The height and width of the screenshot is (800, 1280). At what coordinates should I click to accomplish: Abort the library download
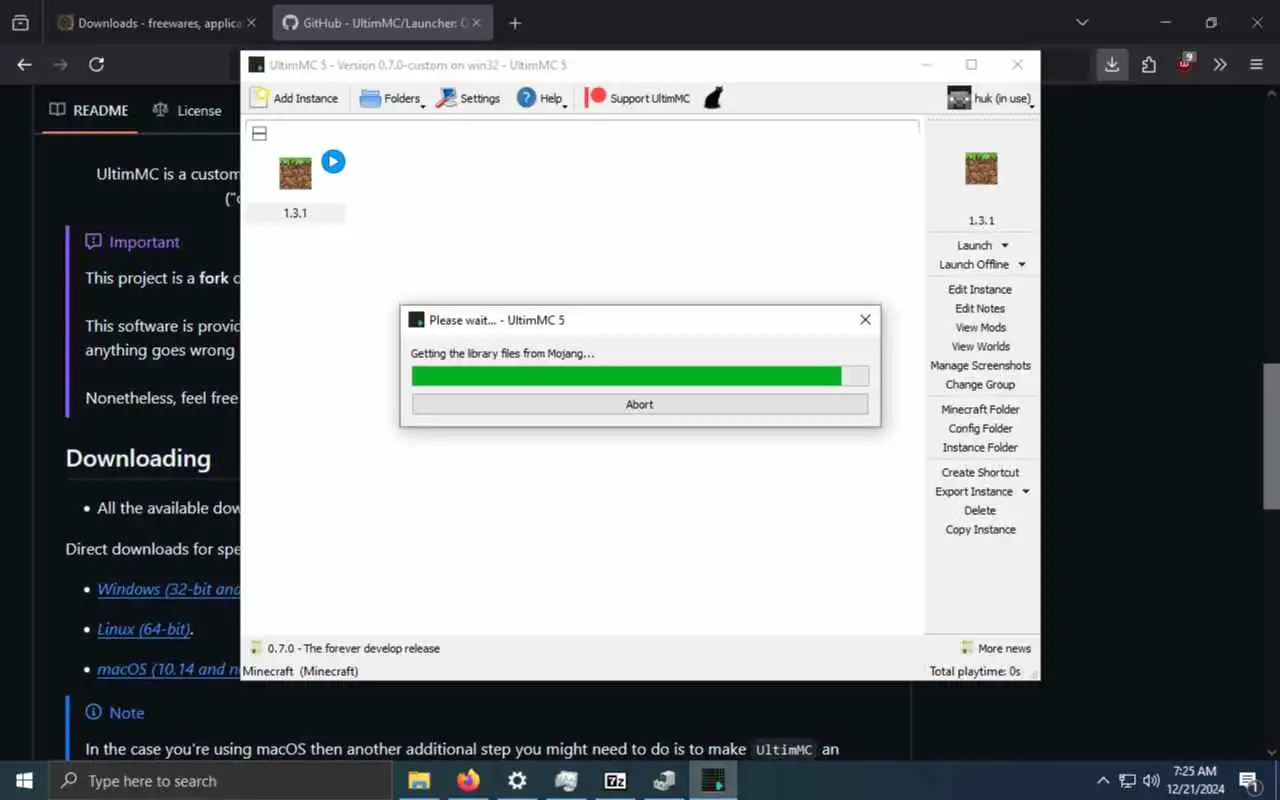point(640,404)
